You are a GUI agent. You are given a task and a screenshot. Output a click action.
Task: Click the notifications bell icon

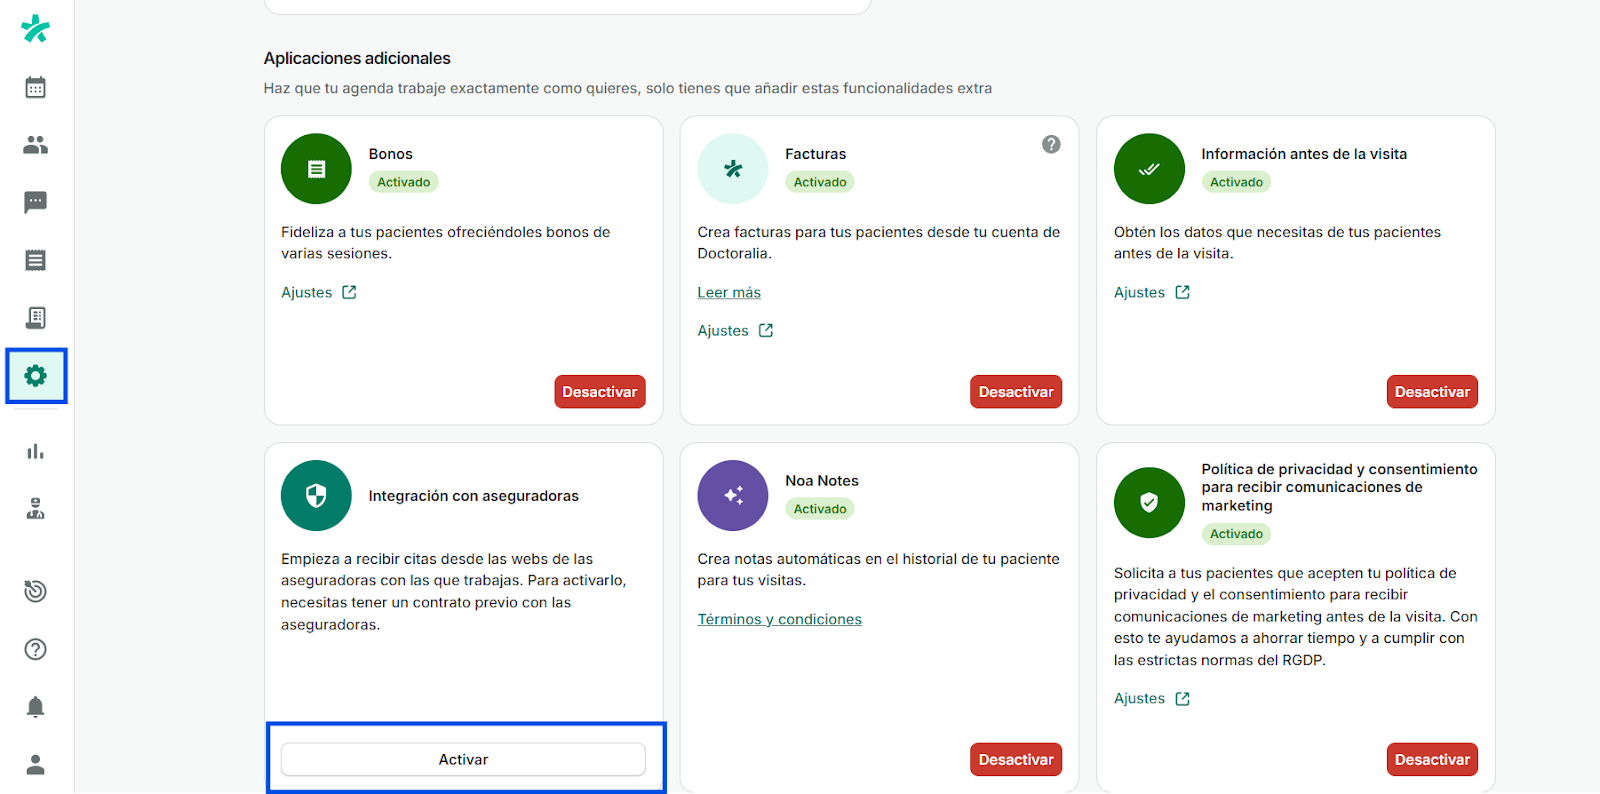35,707
